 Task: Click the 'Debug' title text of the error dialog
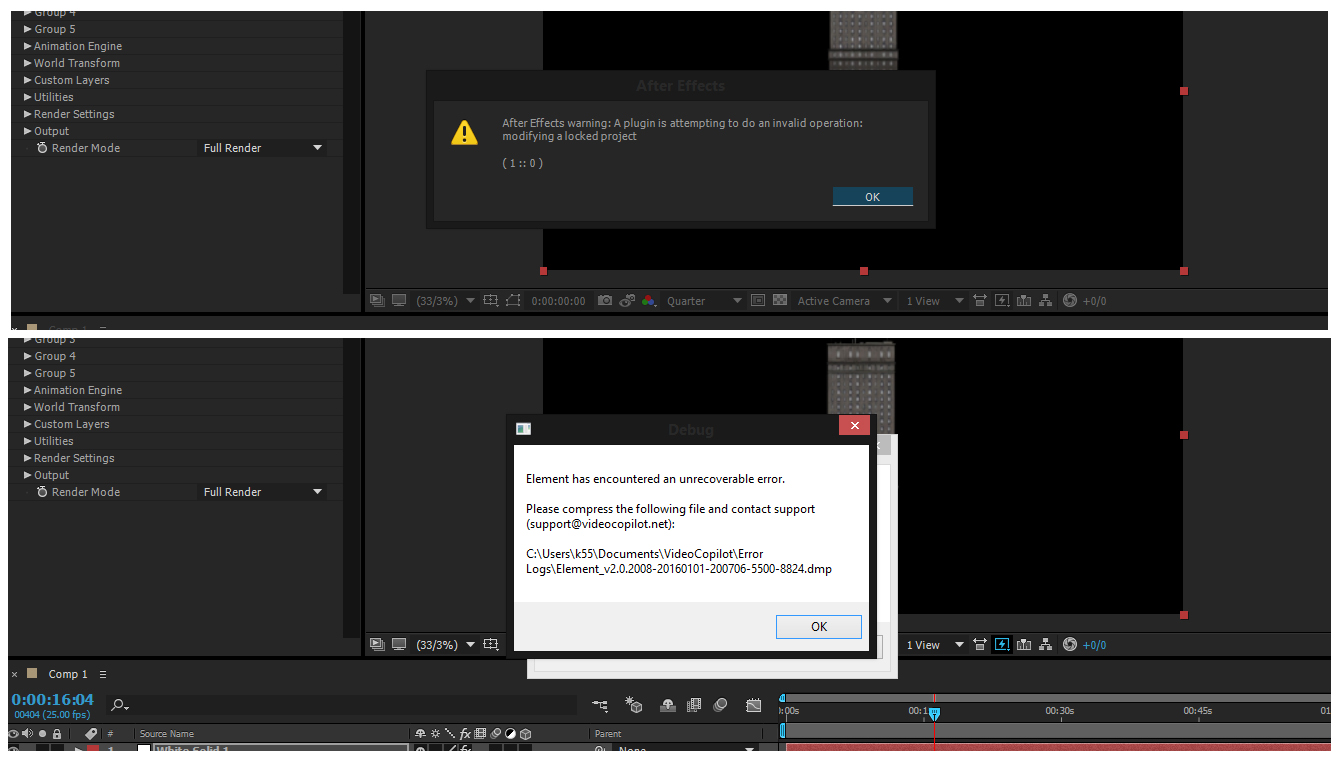[691, 430]
